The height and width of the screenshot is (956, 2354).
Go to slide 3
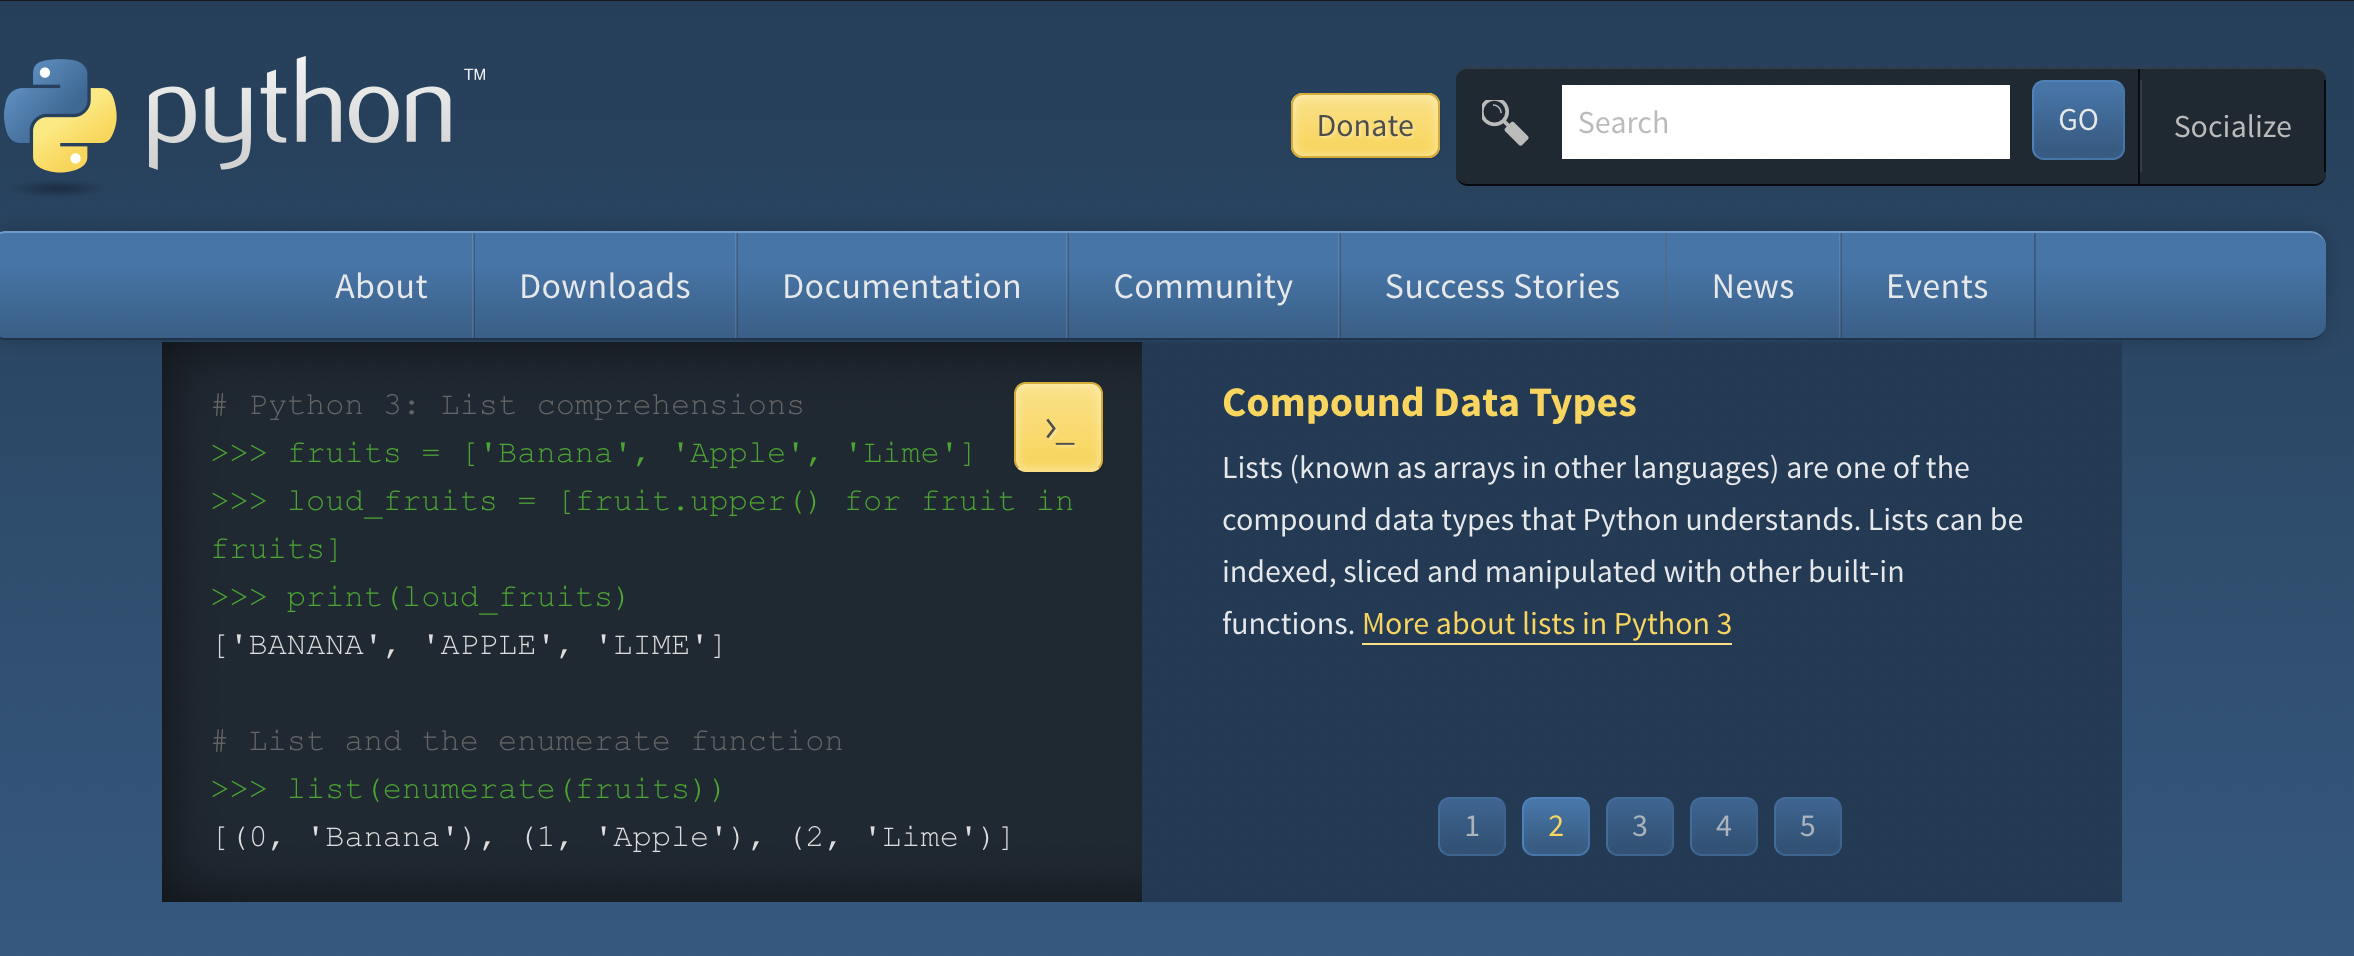coord(1640,826)
